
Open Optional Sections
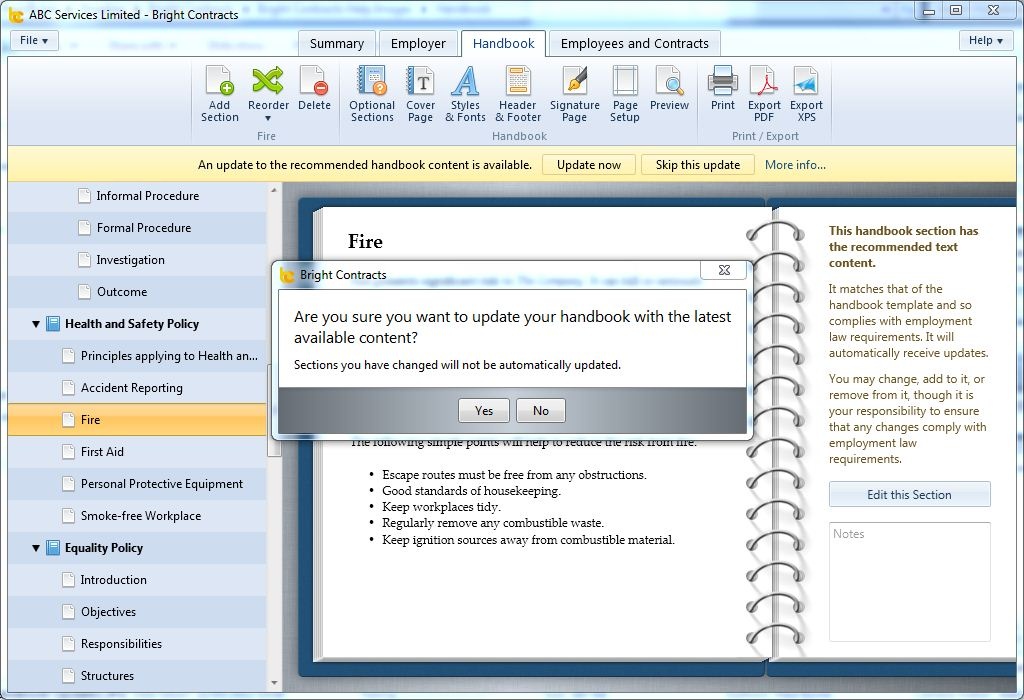372,94
